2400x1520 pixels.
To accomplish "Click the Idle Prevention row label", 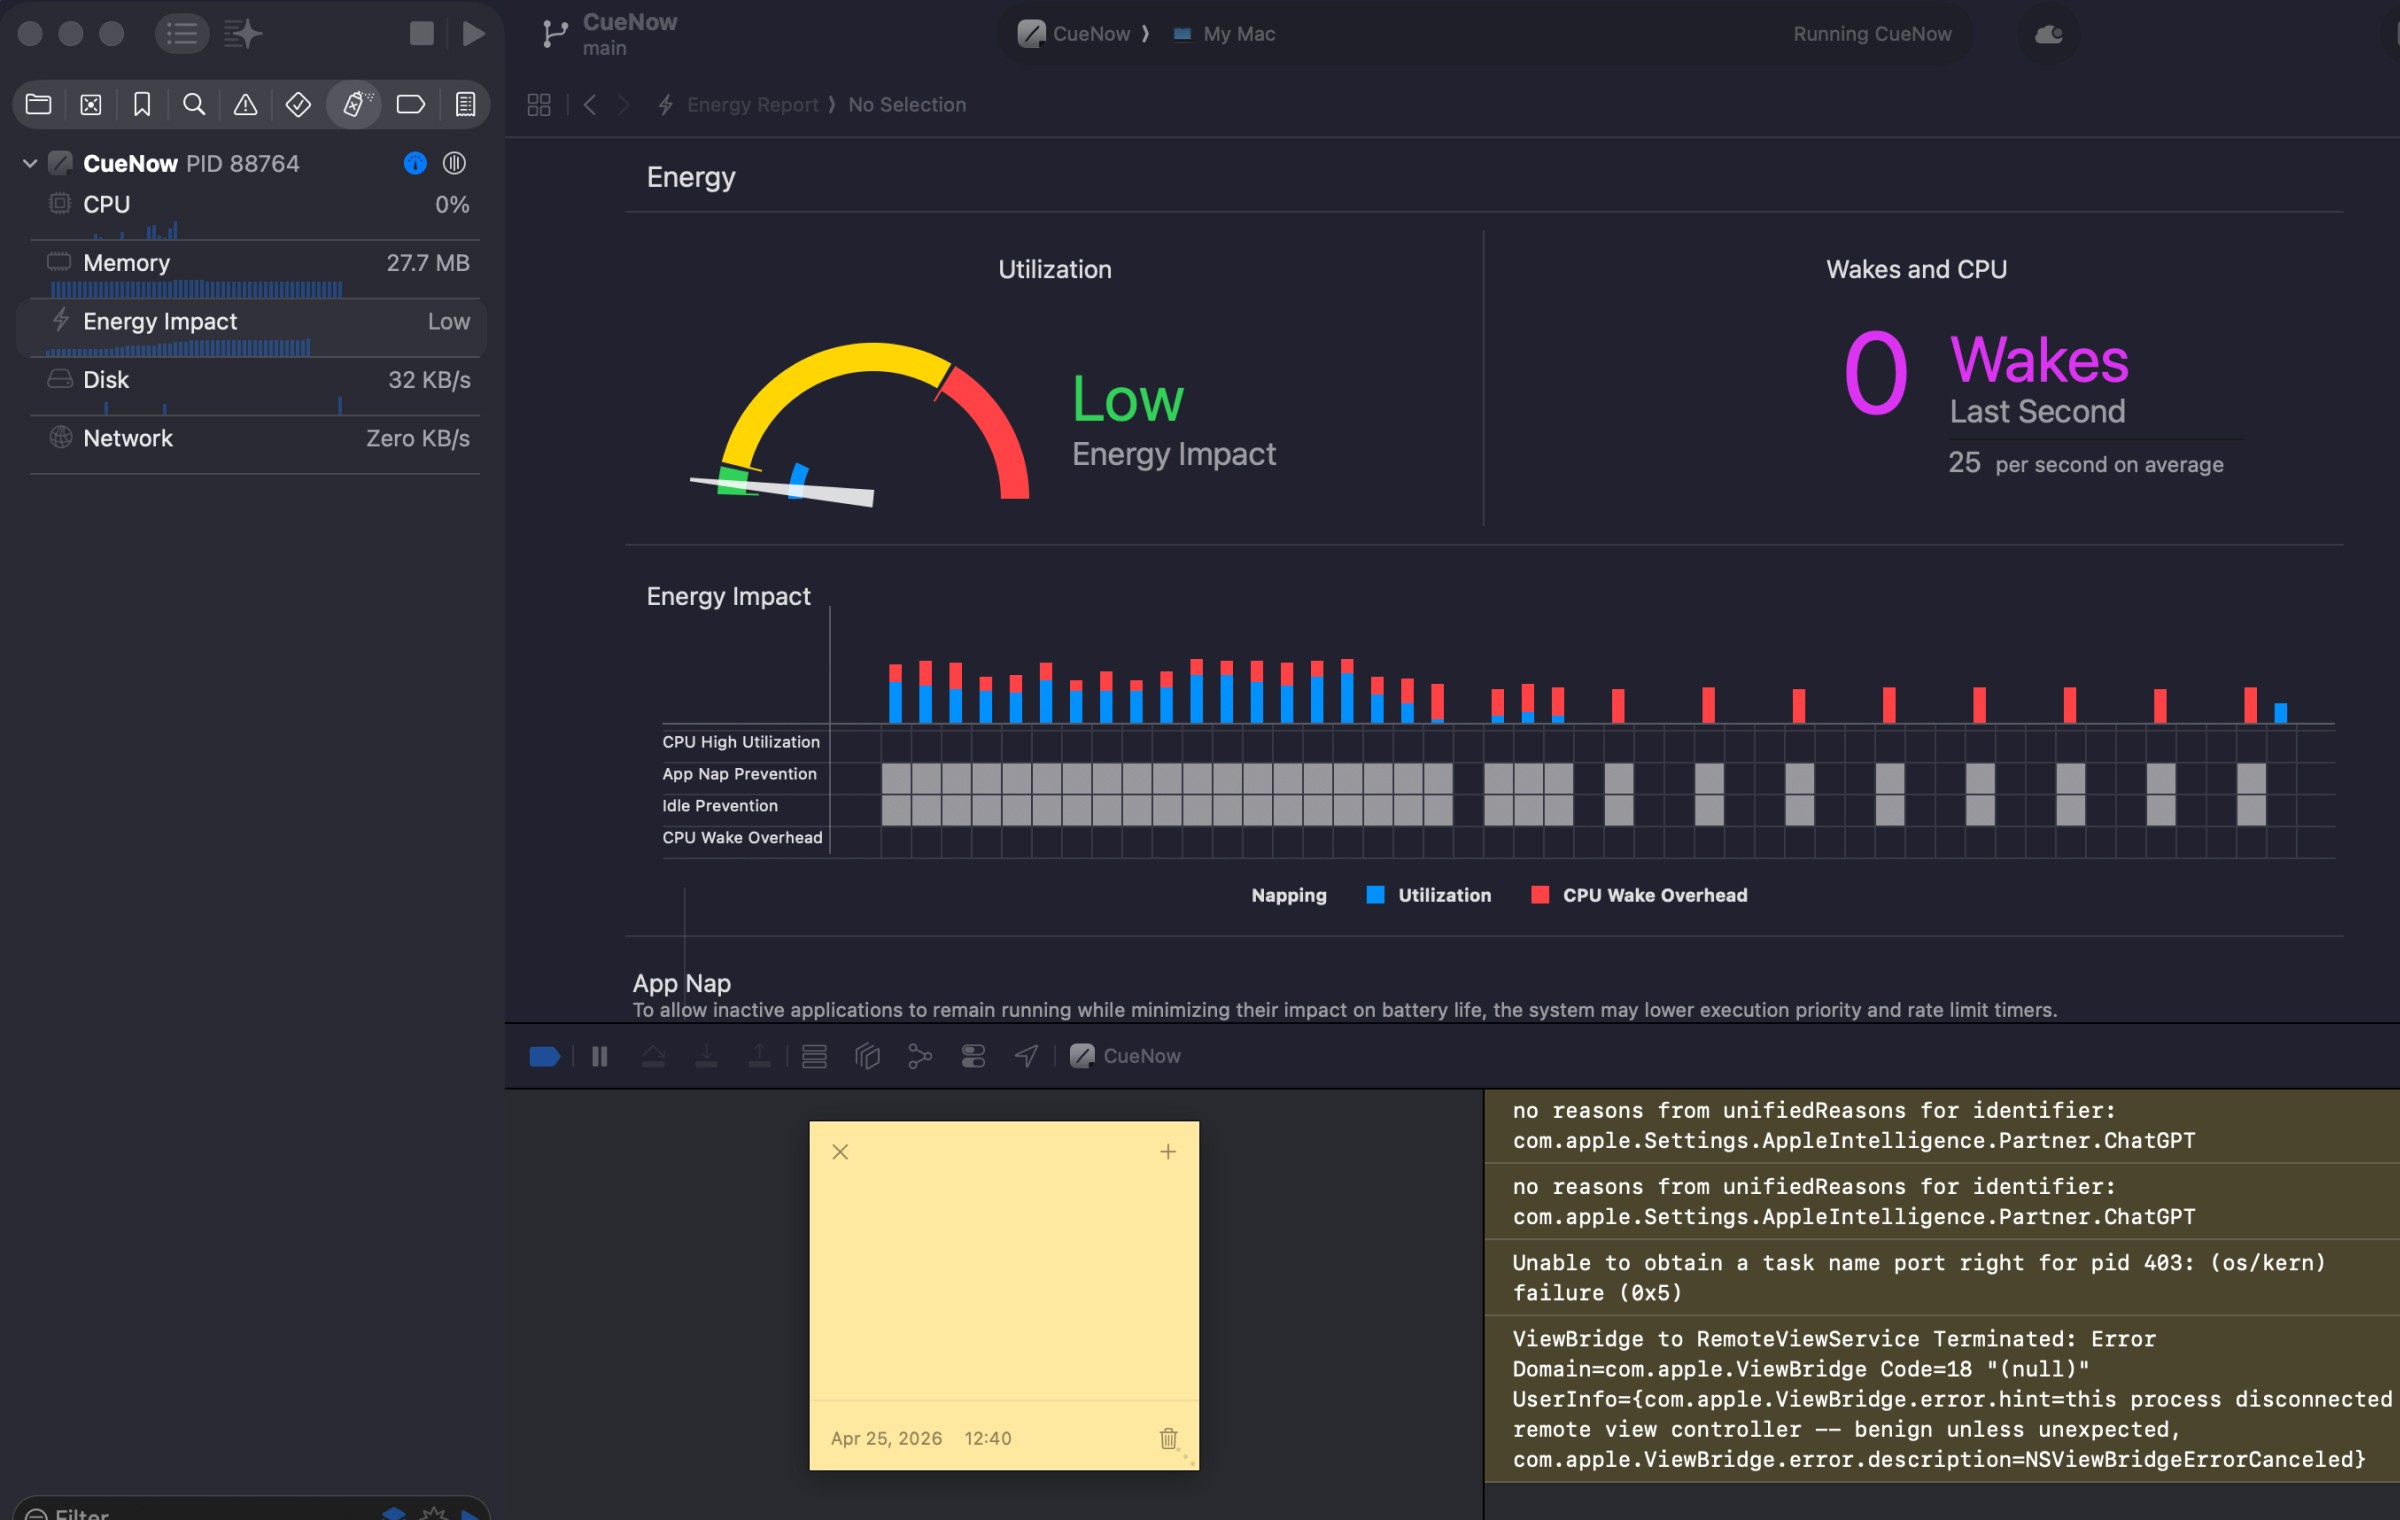I will pyautogui.click(x=720, y=806).
